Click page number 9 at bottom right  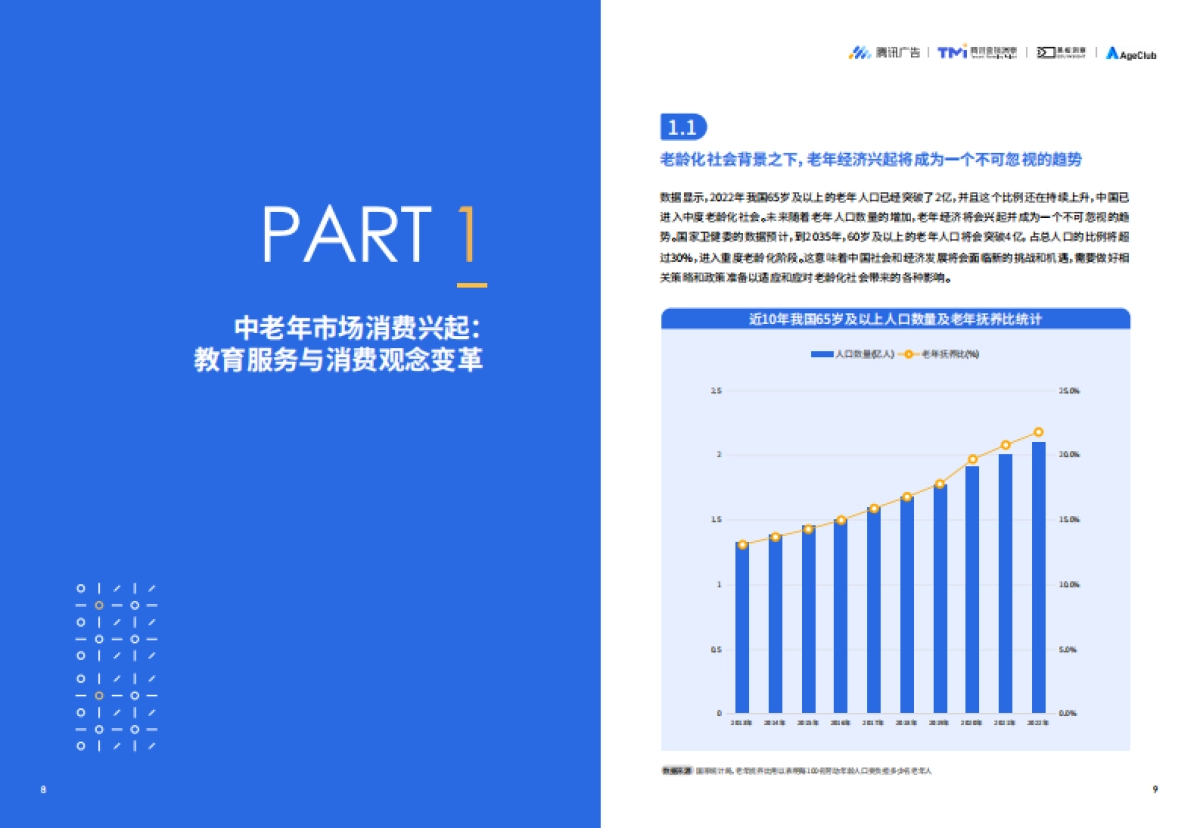(x=1156, y=789)
